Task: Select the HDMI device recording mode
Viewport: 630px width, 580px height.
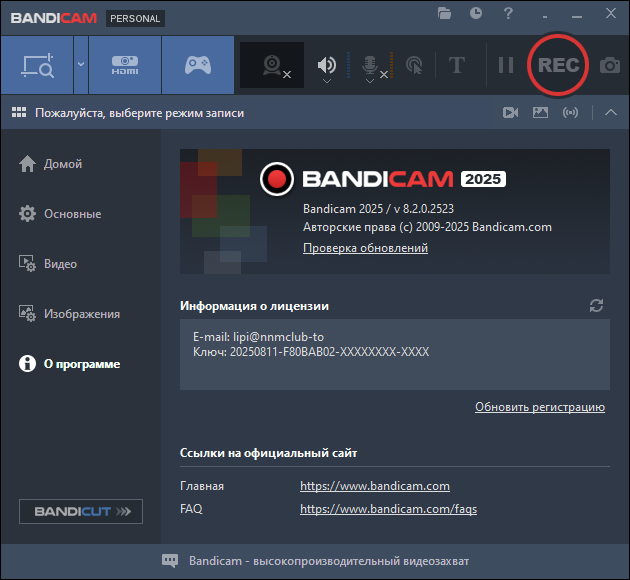Action: tap(125, 65)
